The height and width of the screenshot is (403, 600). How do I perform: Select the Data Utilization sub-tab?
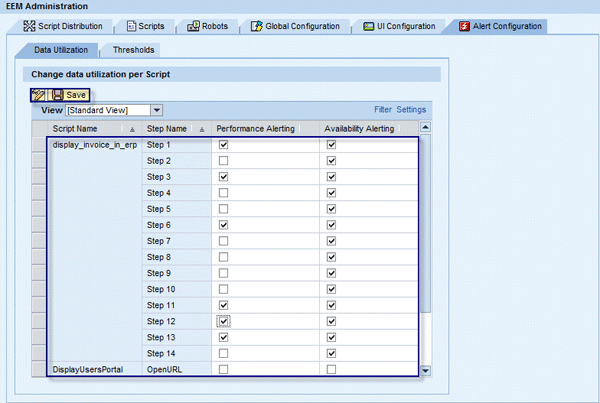coord(62,49)
